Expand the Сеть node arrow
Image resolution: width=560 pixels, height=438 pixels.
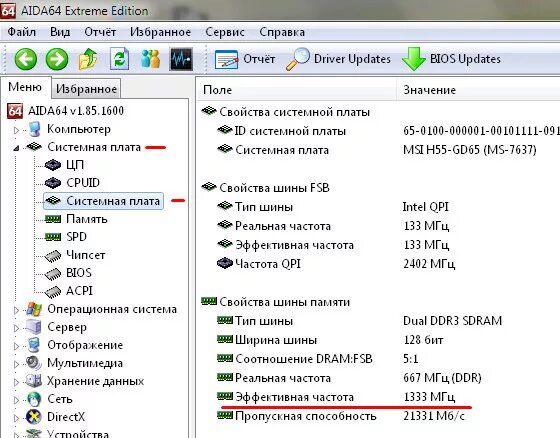point(16,400)
